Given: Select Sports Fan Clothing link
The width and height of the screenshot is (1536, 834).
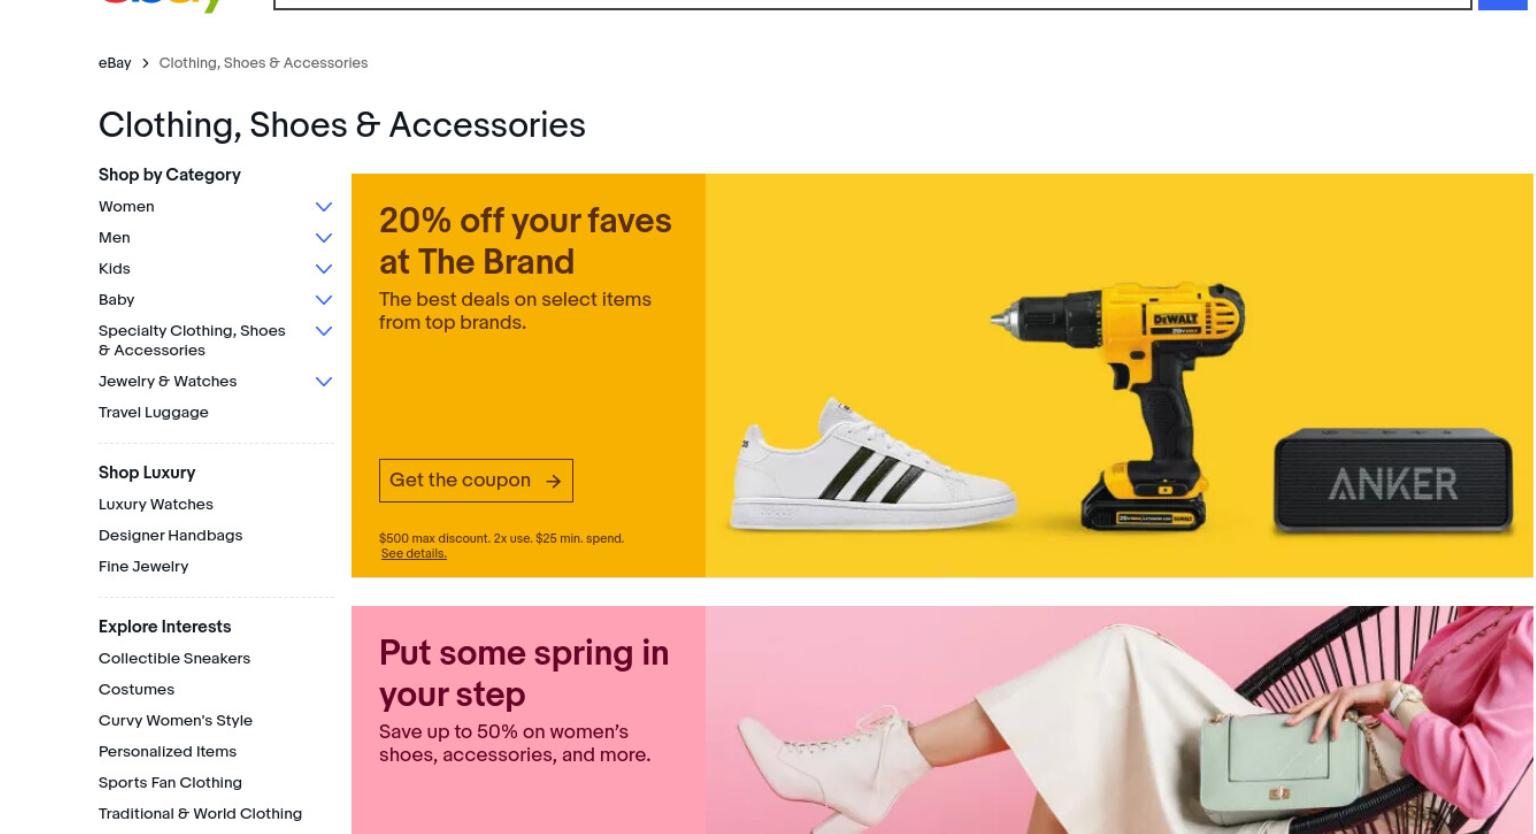Looking at the screenshot, I should 170,783.
